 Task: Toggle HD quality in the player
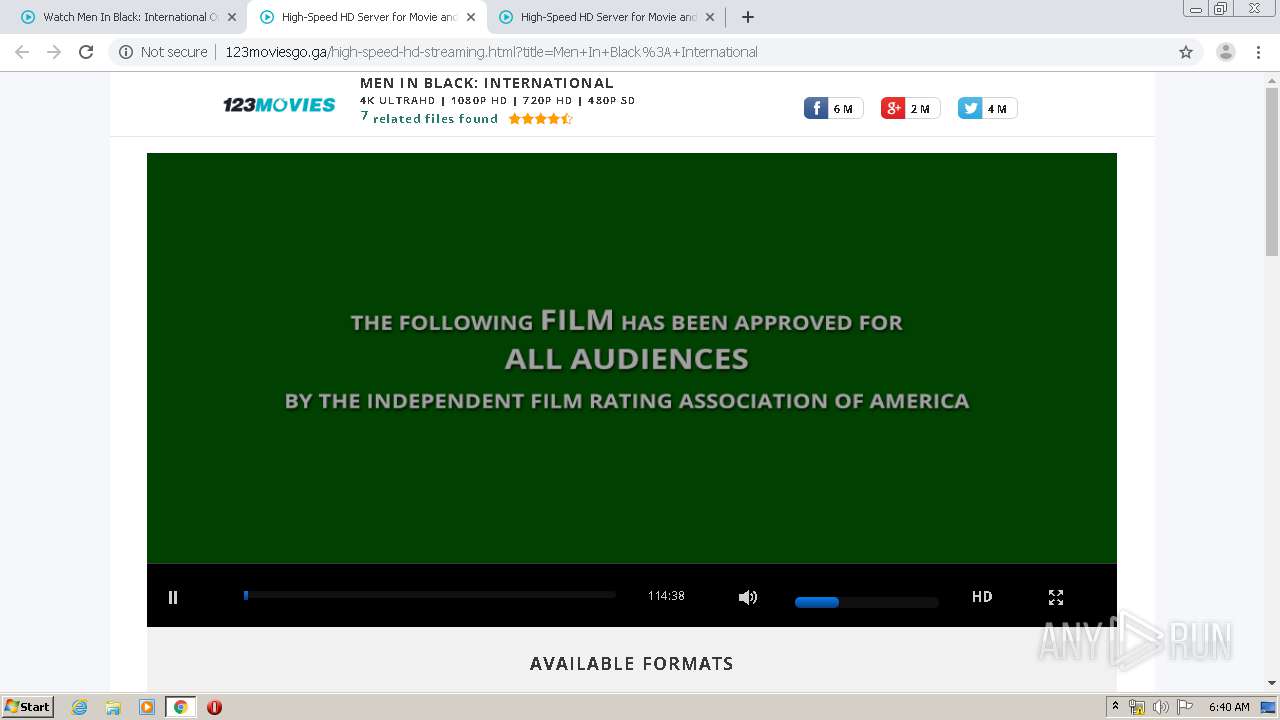point(982,596)
